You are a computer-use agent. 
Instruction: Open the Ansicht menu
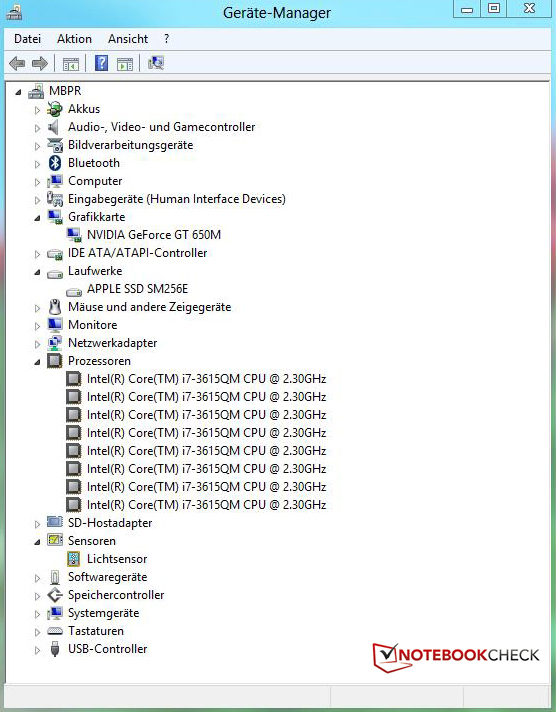coord(128,39)
